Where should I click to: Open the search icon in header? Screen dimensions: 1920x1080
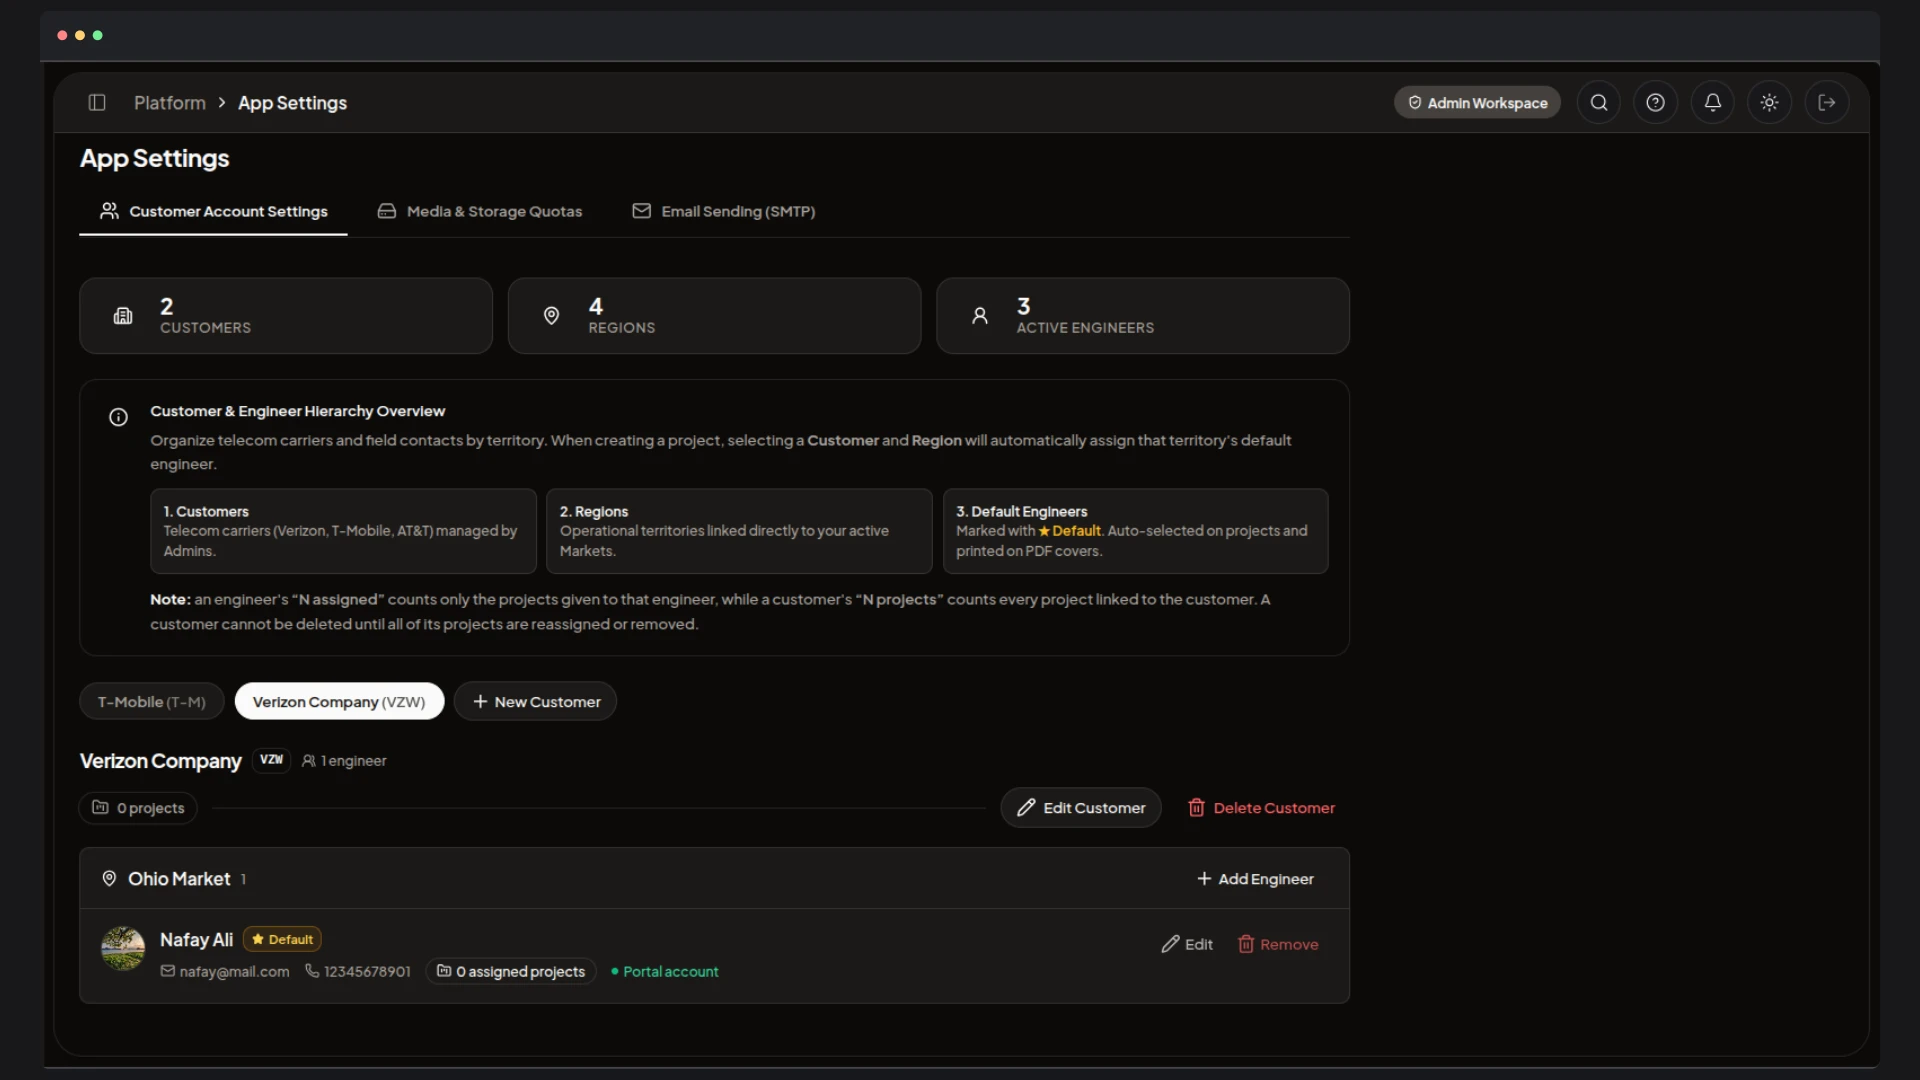click(x=1599, y=102)
